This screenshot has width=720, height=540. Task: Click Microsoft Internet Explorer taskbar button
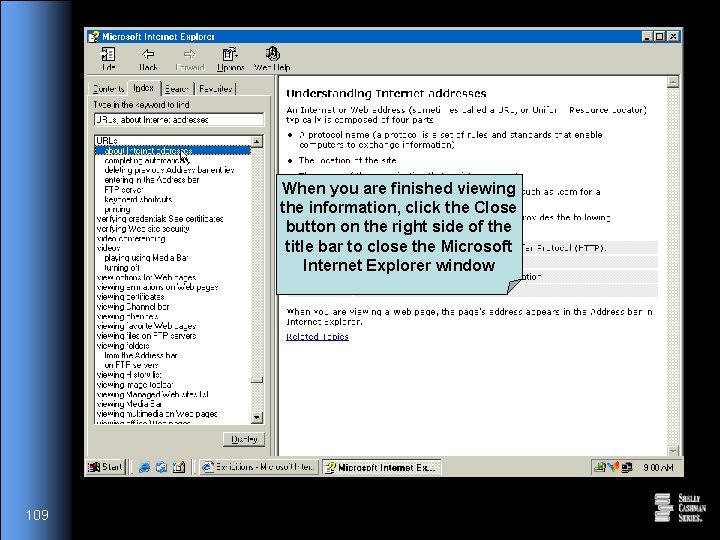382,467
